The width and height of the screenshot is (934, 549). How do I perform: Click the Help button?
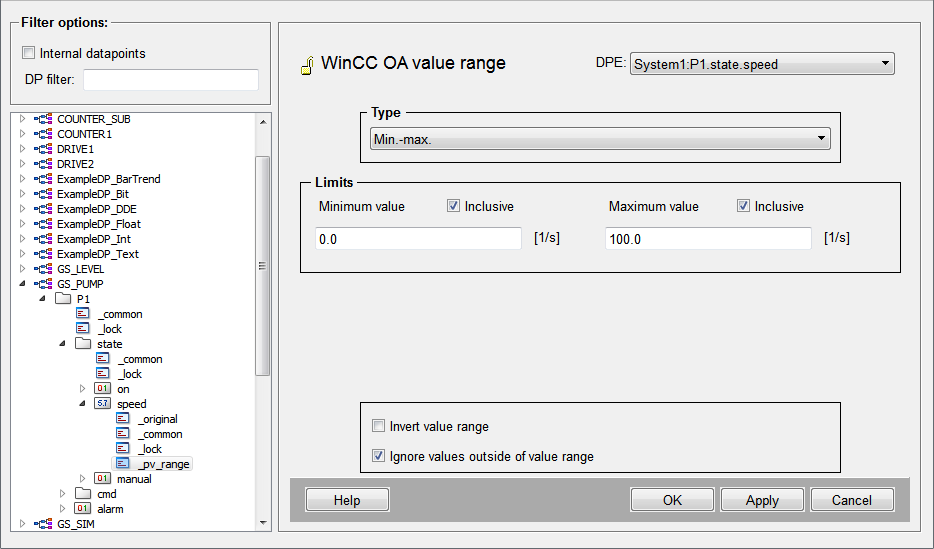347,500
